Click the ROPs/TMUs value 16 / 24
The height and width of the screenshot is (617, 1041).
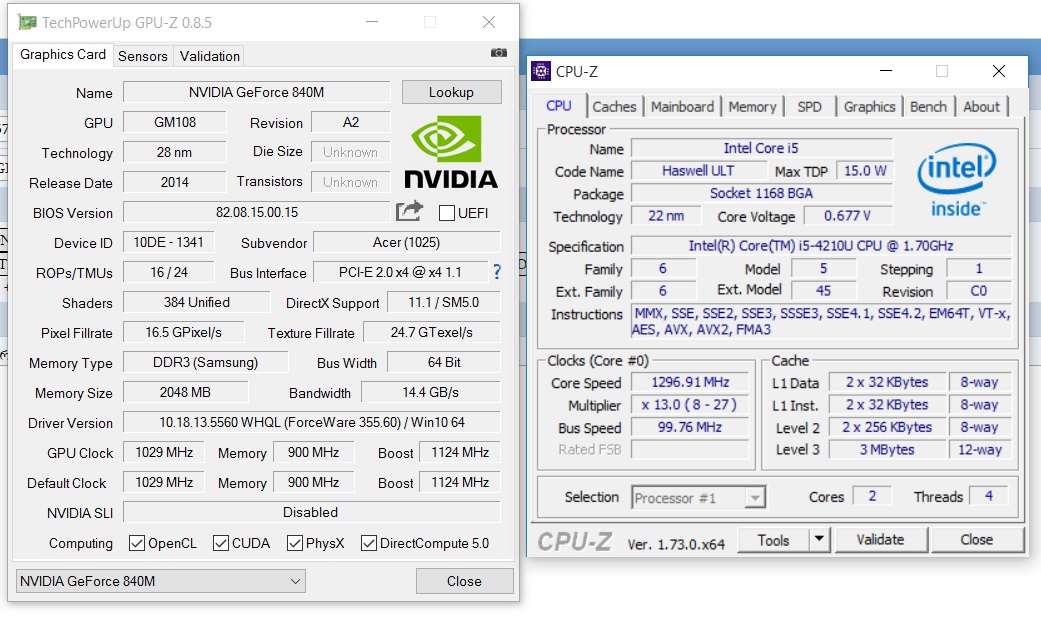point(169,272)
